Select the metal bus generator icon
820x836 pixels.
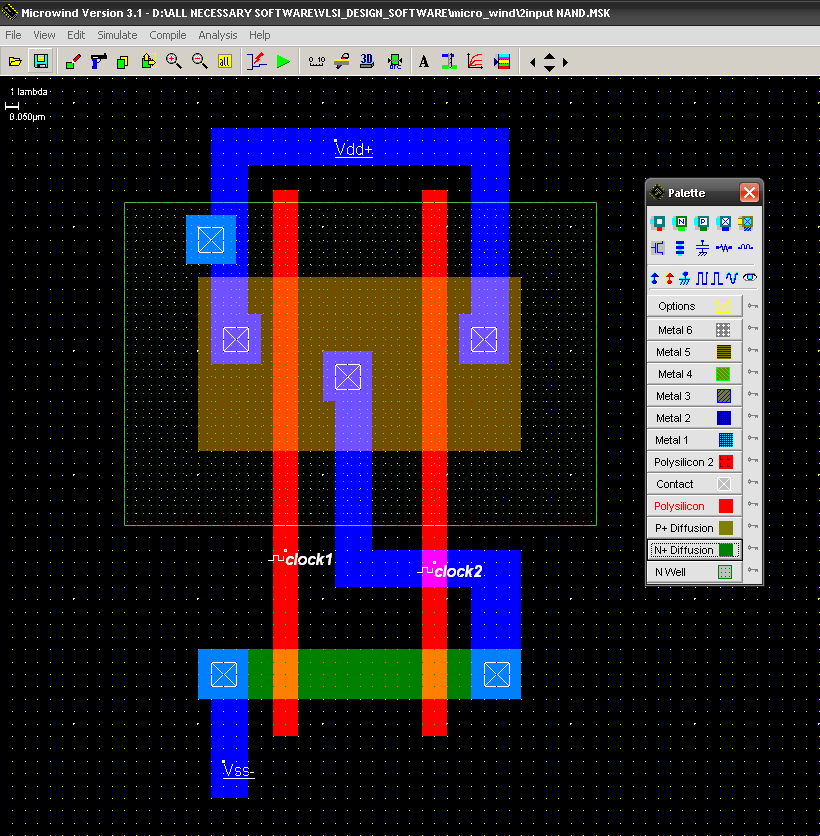680,248
